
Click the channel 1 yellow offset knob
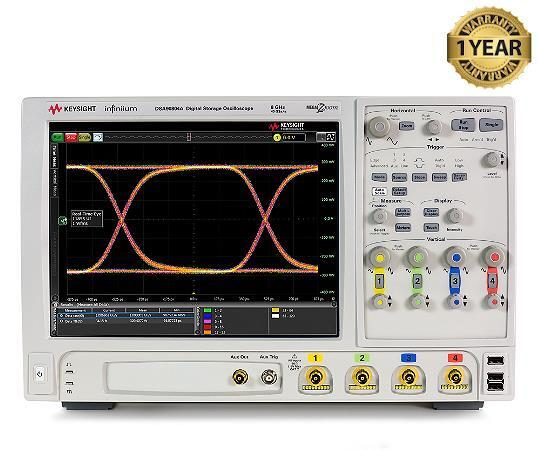pos(379,302)
